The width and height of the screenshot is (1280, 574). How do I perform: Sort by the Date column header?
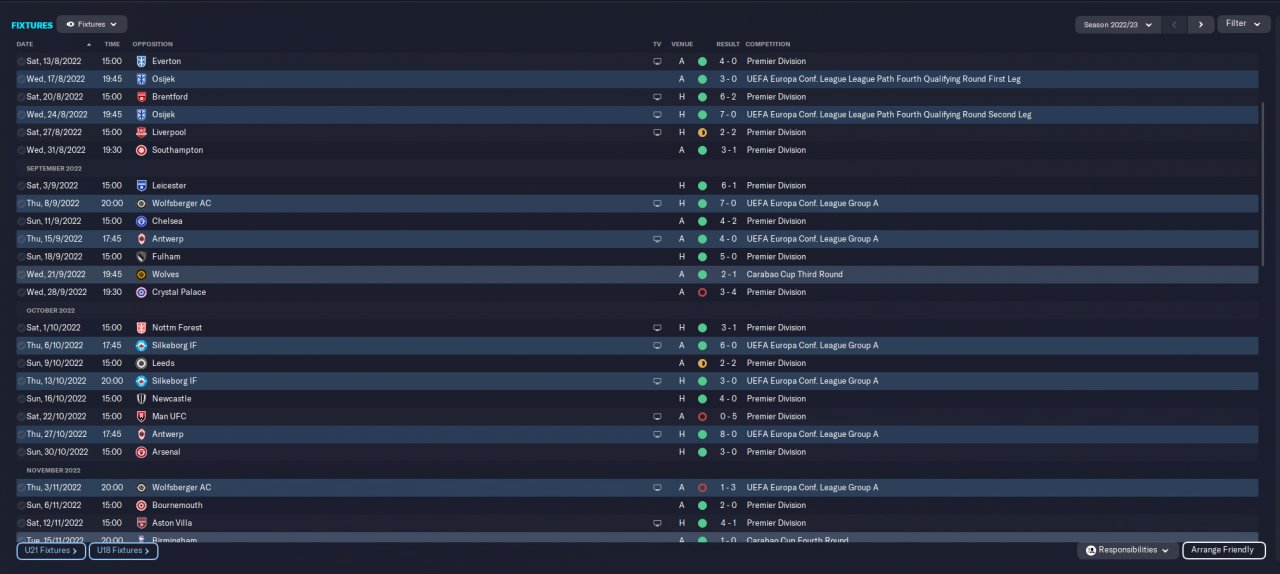(x=25, y=44)
